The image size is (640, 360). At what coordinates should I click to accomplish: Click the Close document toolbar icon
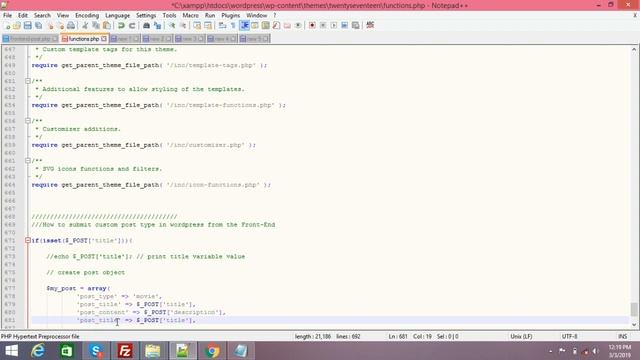coord(50,26)
